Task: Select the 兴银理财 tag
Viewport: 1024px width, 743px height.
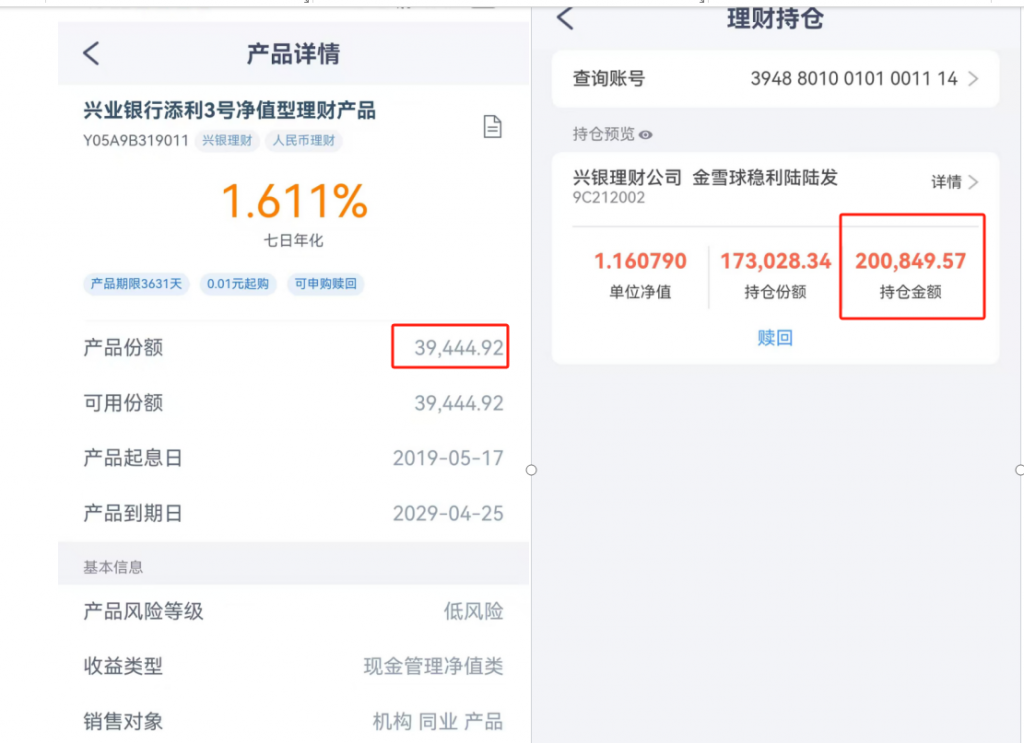Action: pos(227,140)
